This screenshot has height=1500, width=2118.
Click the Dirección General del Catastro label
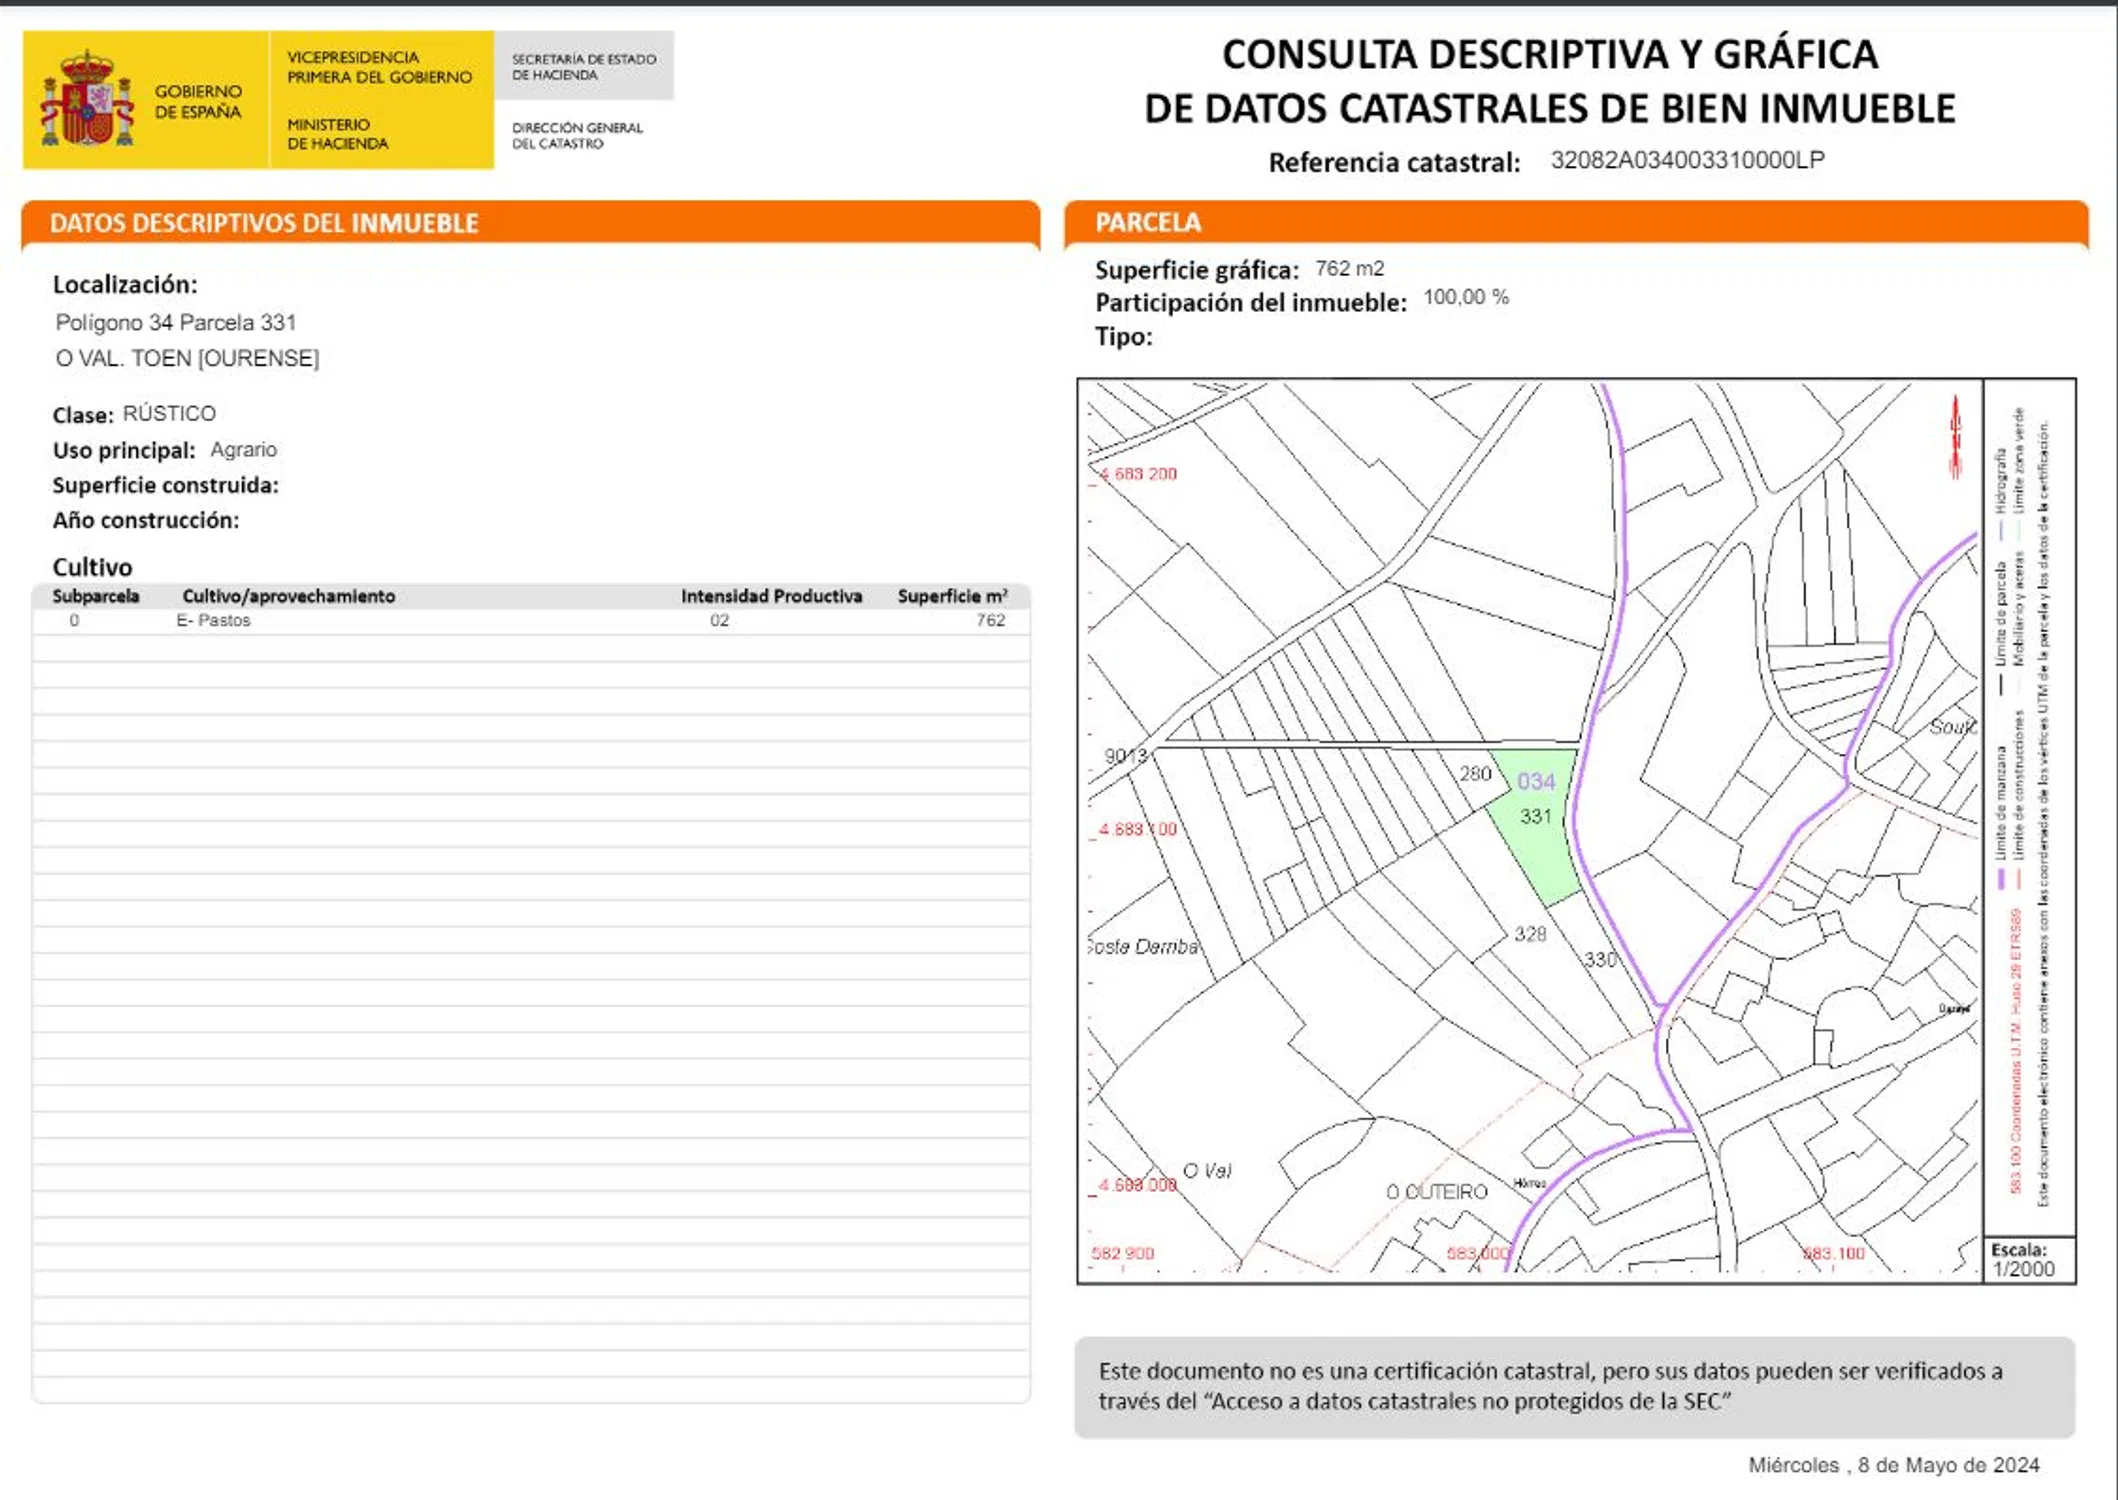(577, 135)
